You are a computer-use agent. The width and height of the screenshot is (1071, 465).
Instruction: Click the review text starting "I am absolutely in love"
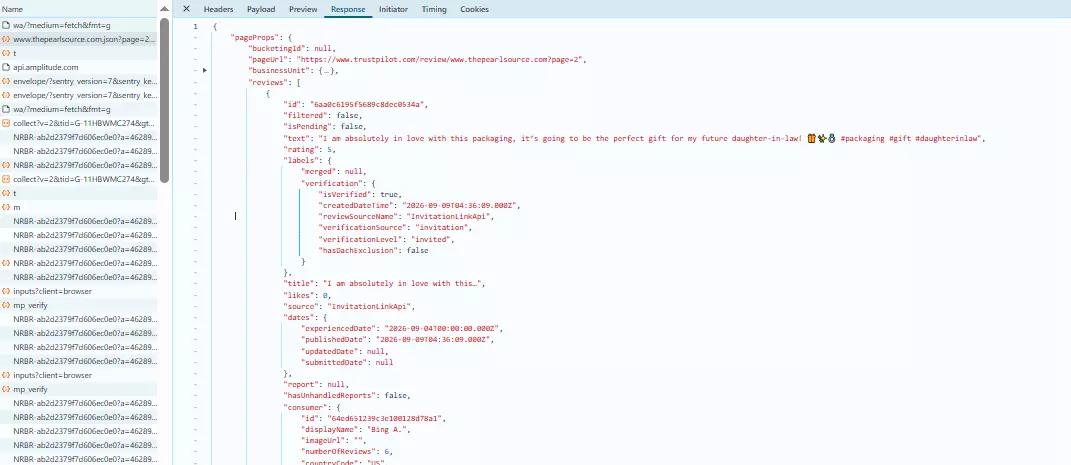click(x=652, y=138)
